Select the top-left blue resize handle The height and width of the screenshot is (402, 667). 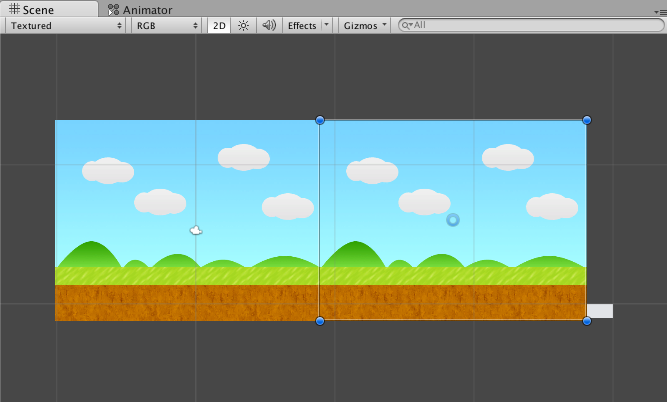320,120
